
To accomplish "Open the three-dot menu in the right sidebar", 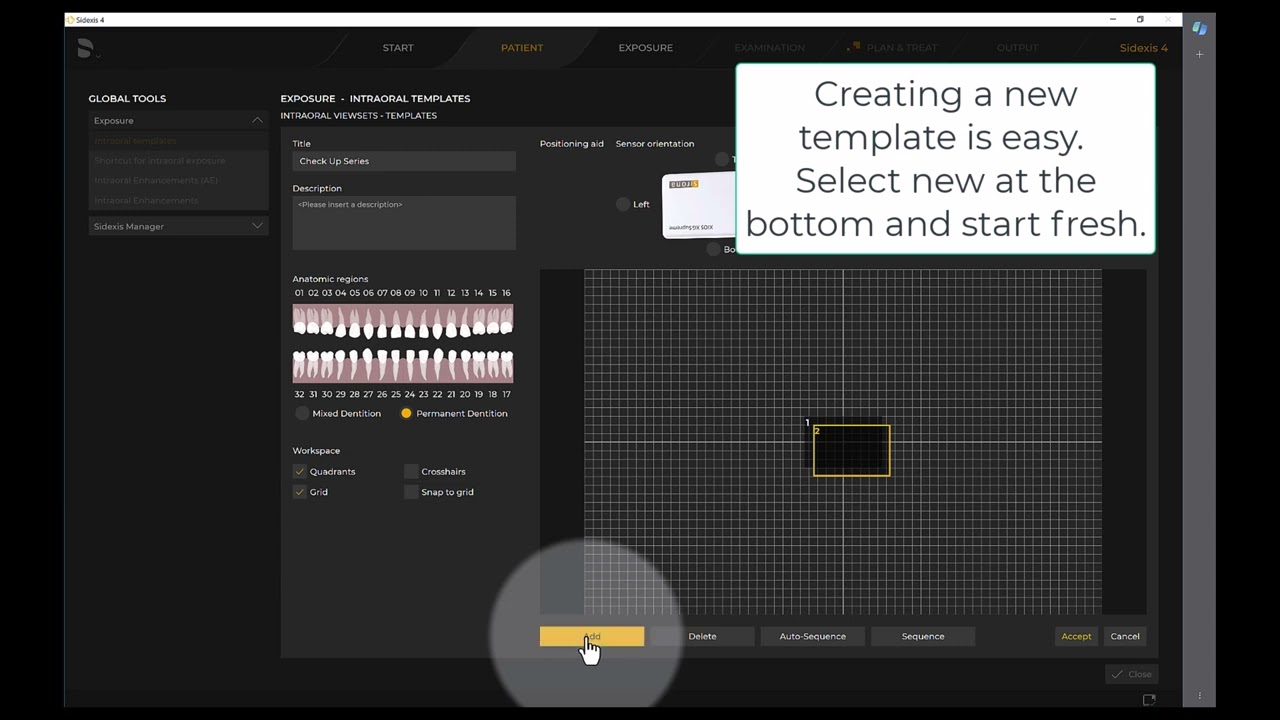I will pyautogui.click(x=1199, y=696).
